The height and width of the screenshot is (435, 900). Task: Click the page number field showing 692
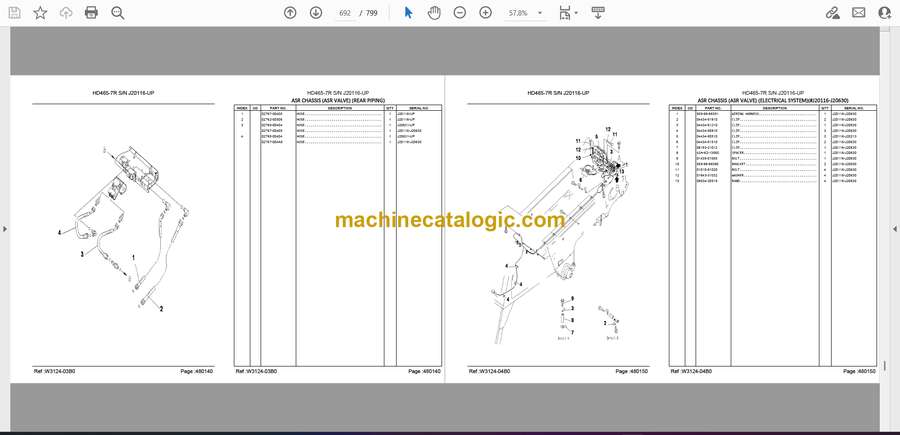pyautogui.click(x=345, y=13)
